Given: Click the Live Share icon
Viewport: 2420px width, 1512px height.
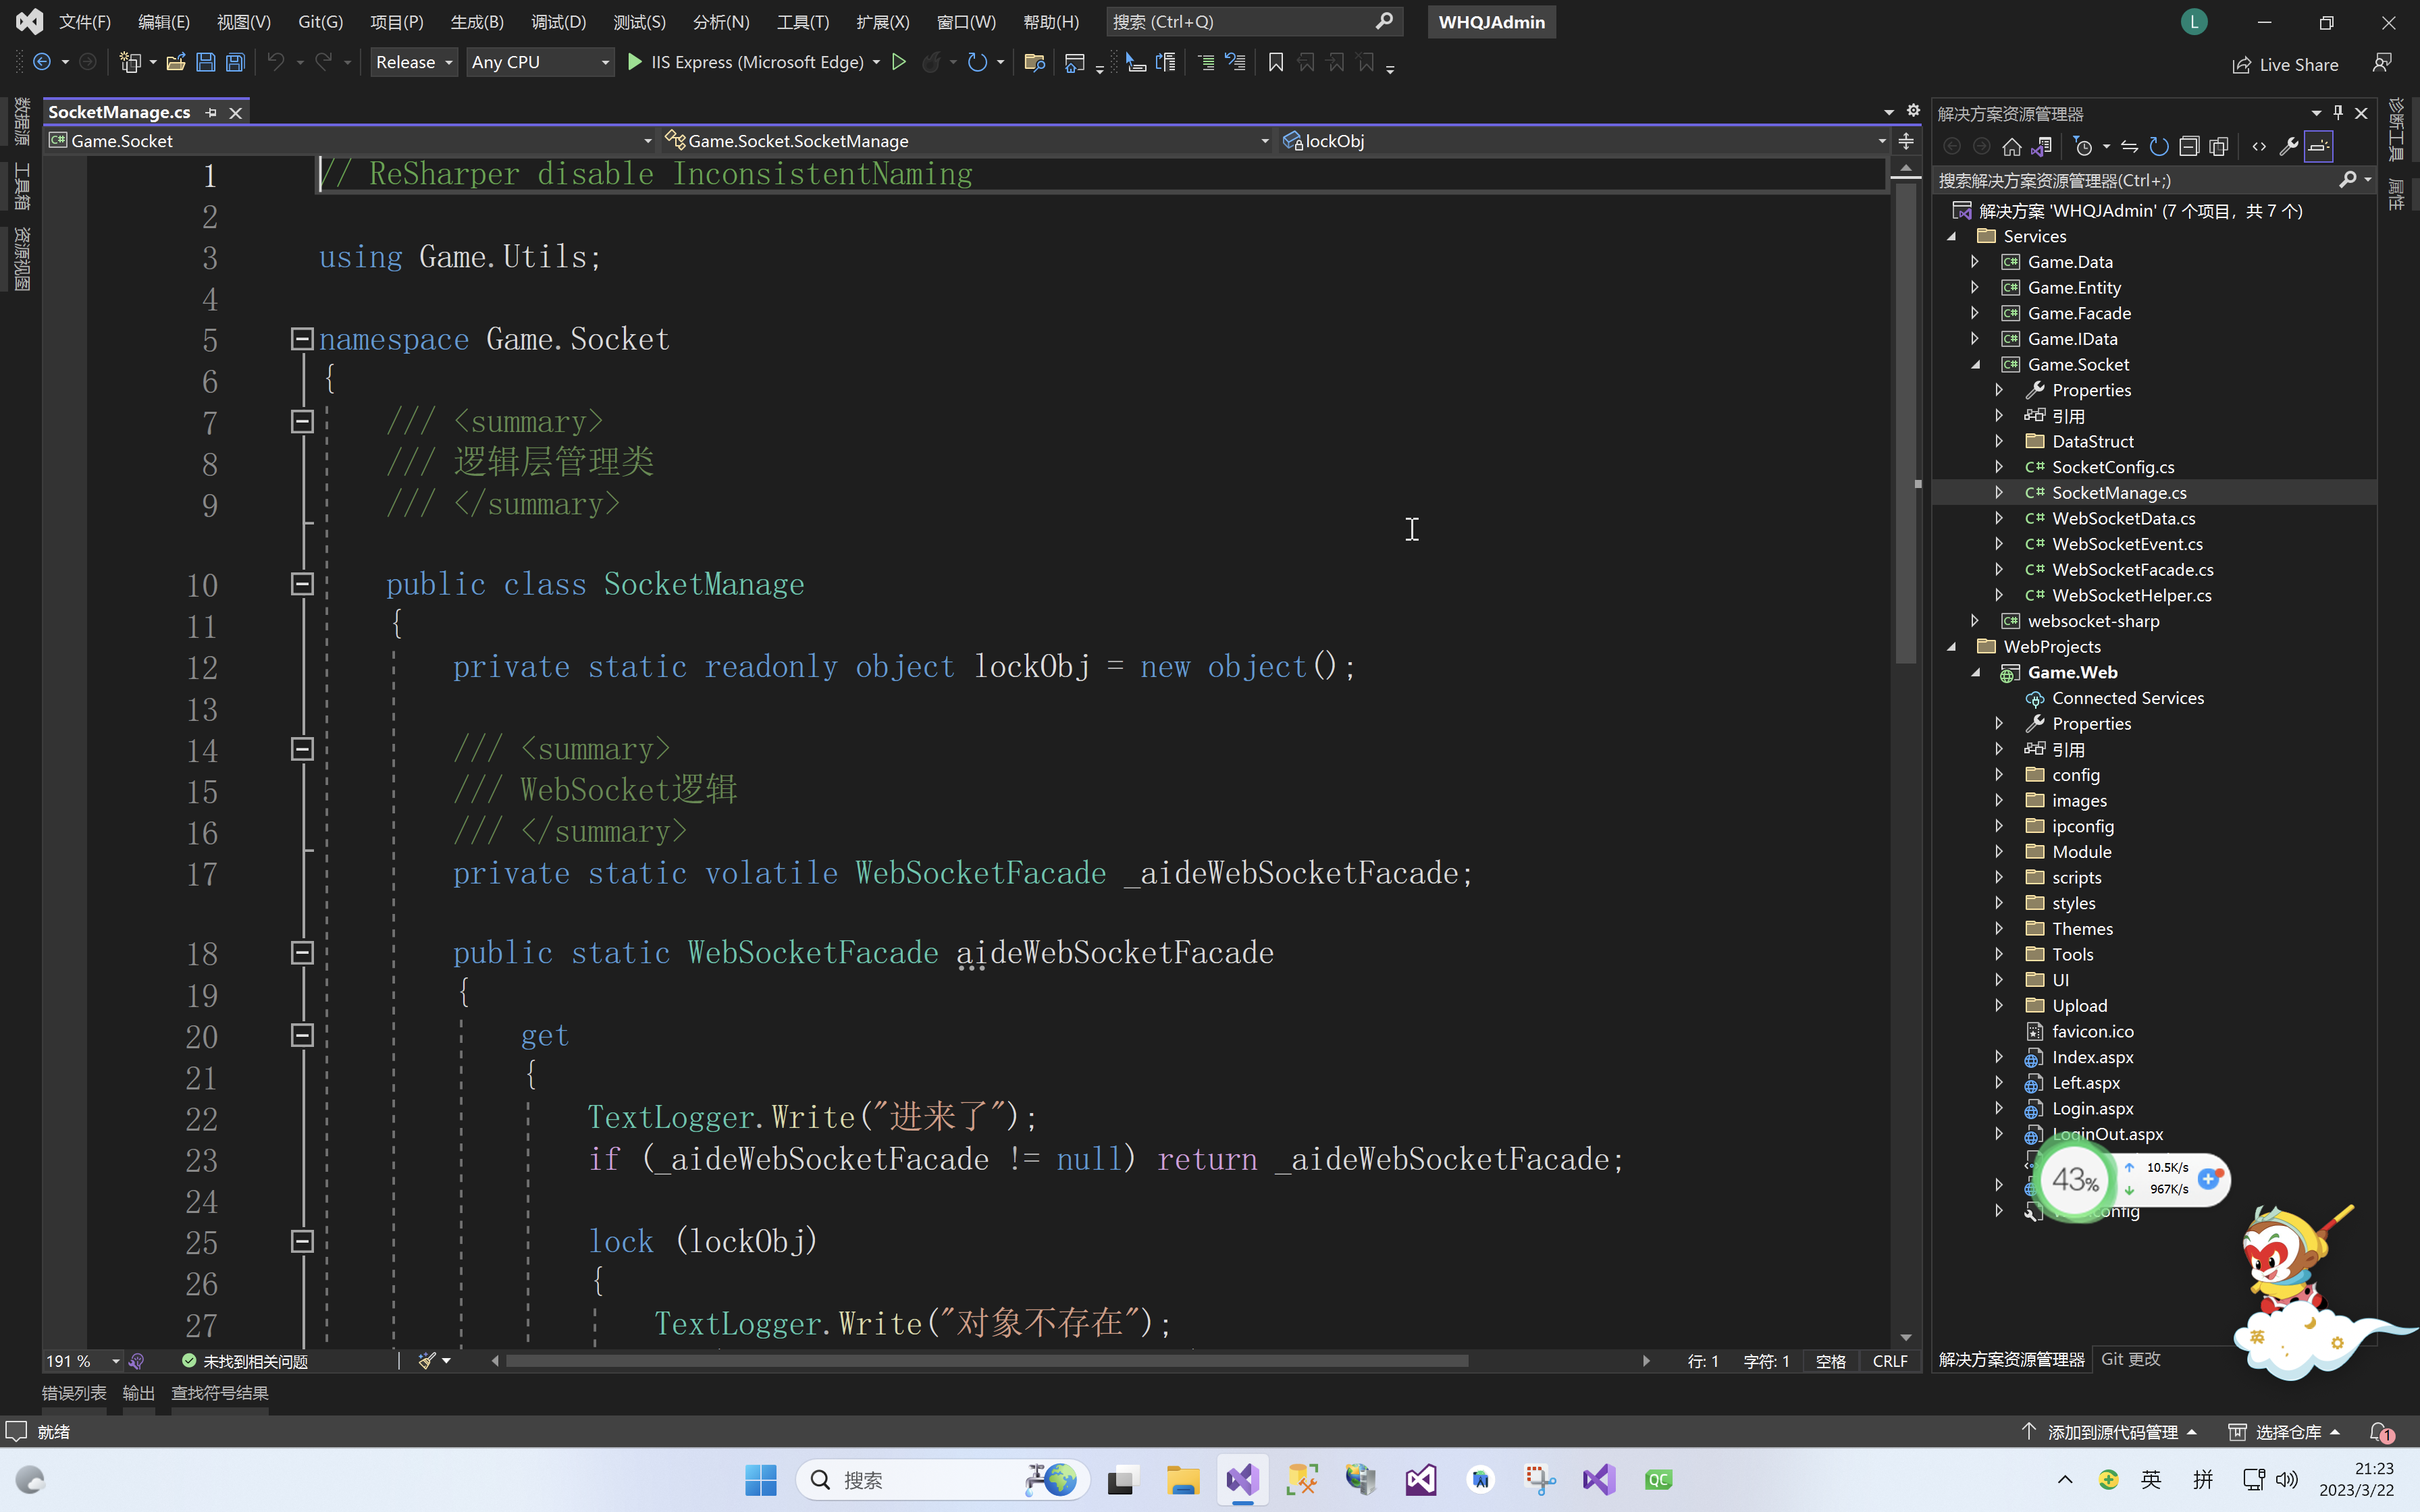Looking at the screenshot, I should click(x=2242, y=65).
